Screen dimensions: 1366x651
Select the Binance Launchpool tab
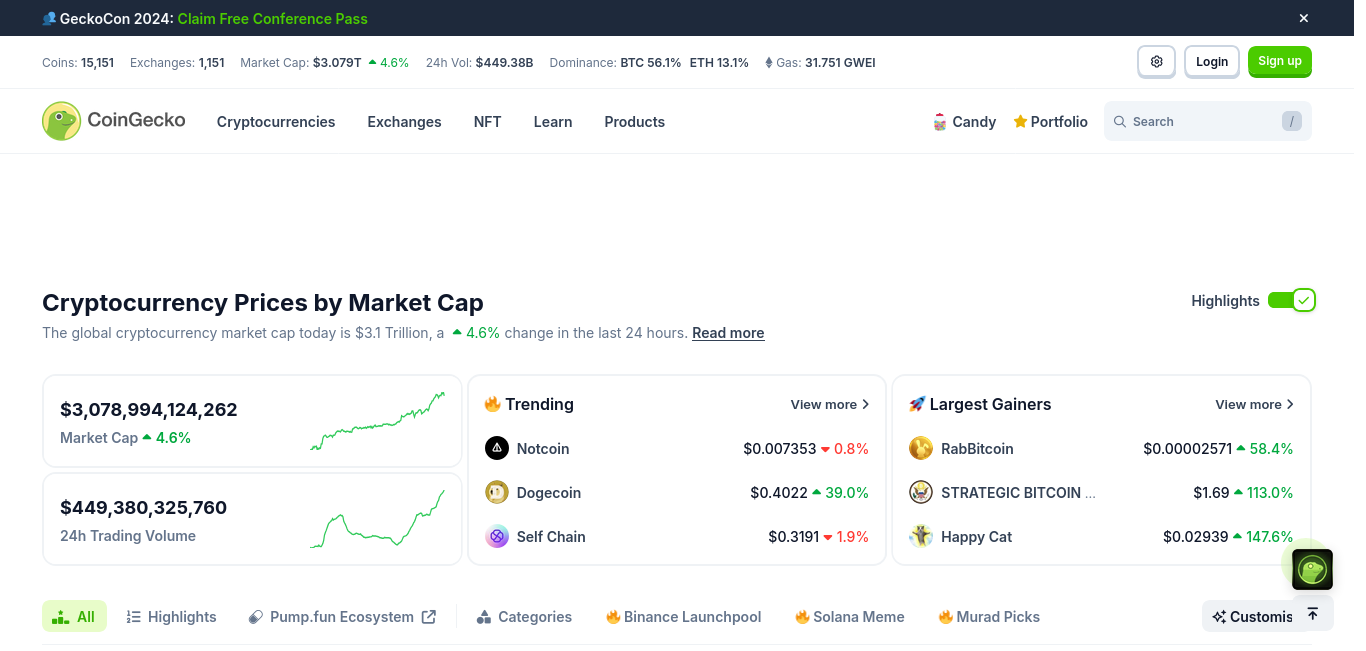point(683,617)
